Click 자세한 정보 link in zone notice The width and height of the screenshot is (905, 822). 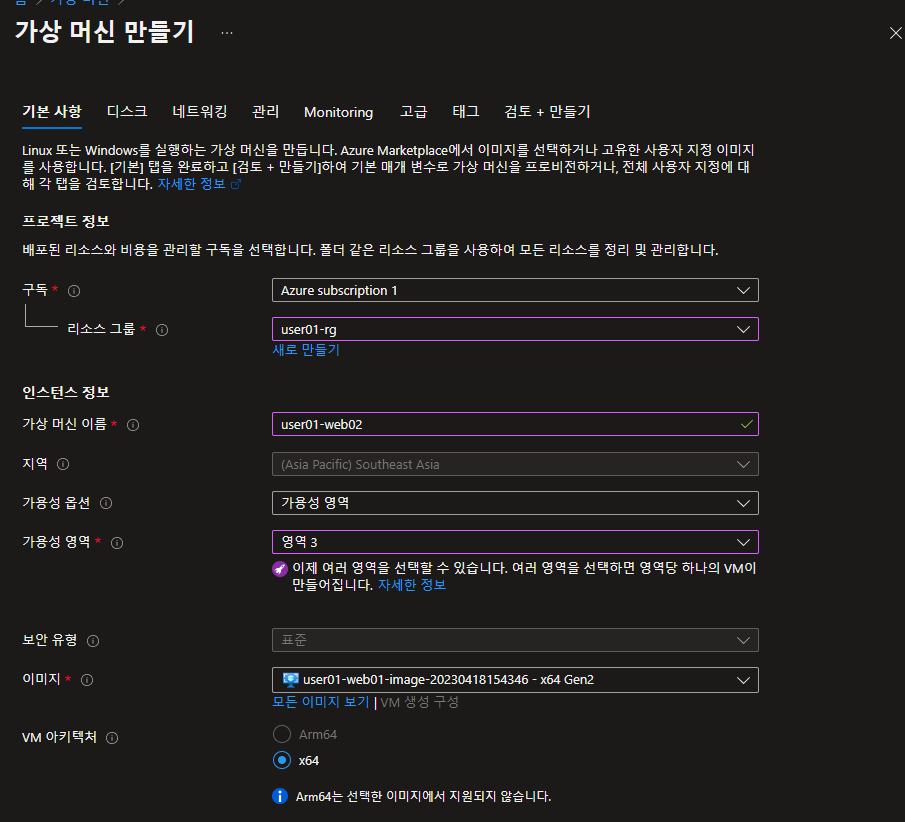[412, 585]
